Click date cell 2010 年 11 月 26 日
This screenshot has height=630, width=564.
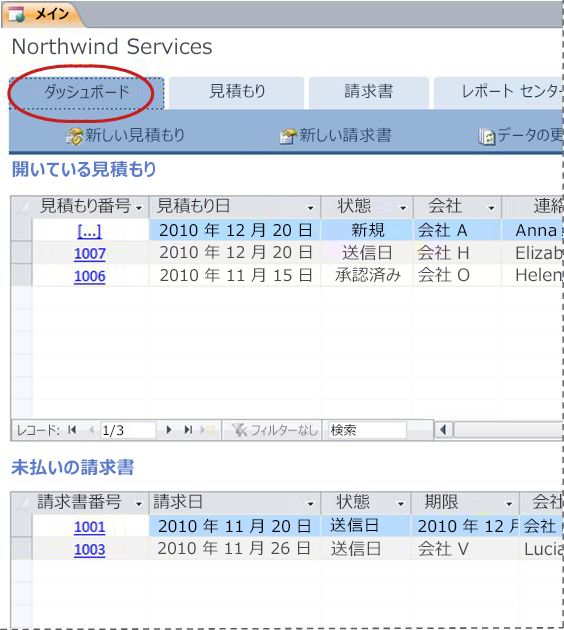tap(235, 549)
